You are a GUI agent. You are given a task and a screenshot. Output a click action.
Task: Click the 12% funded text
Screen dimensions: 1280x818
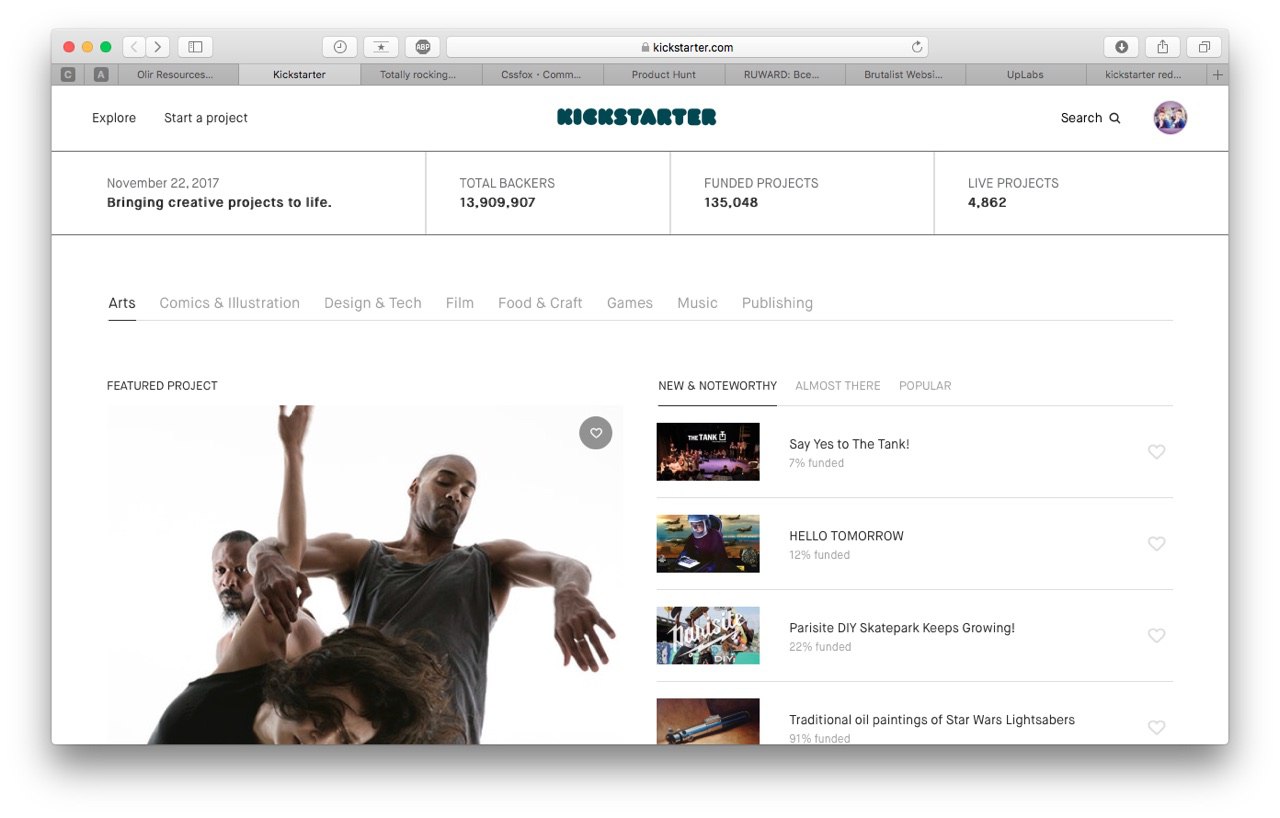[819, 555]
